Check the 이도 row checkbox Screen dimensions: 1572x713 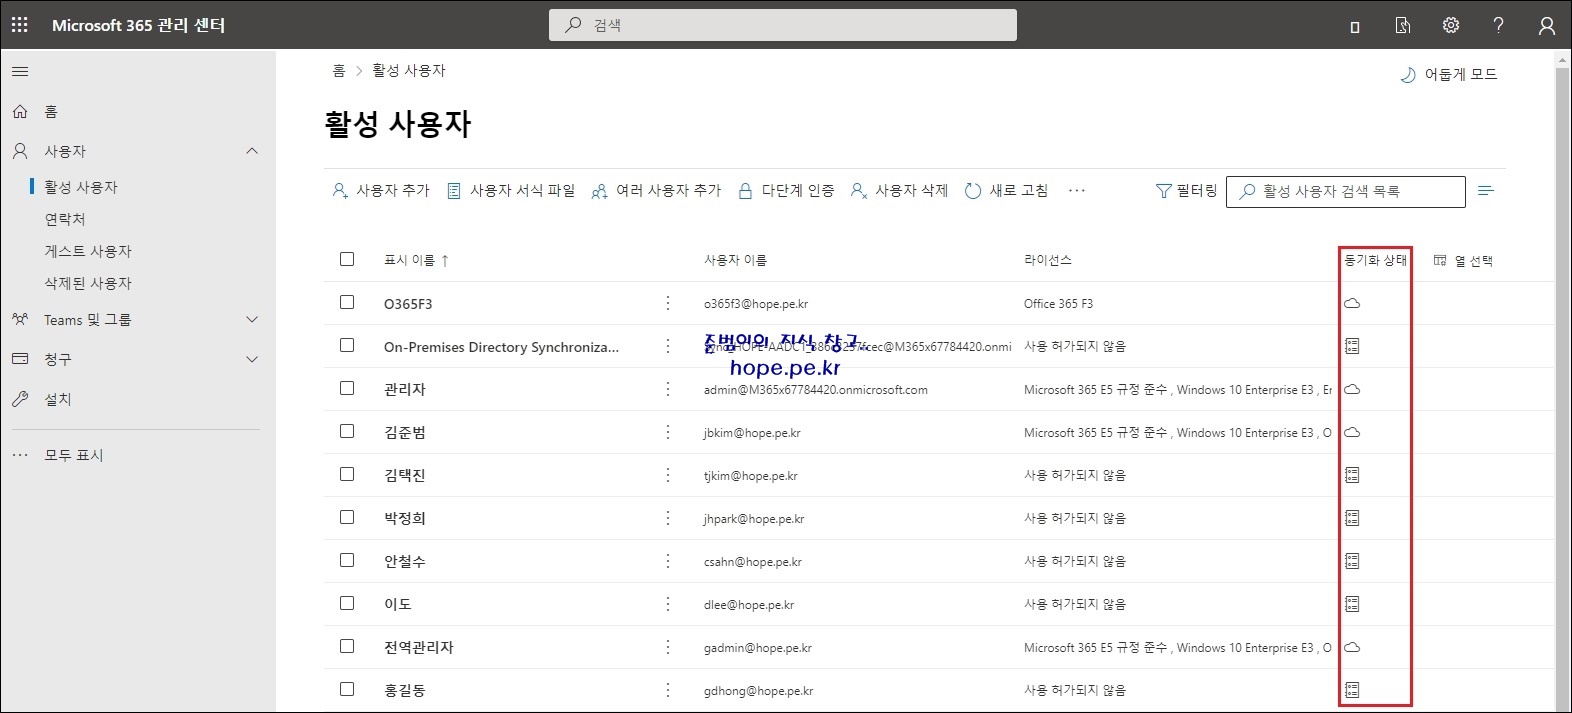[x=347, y=603]
